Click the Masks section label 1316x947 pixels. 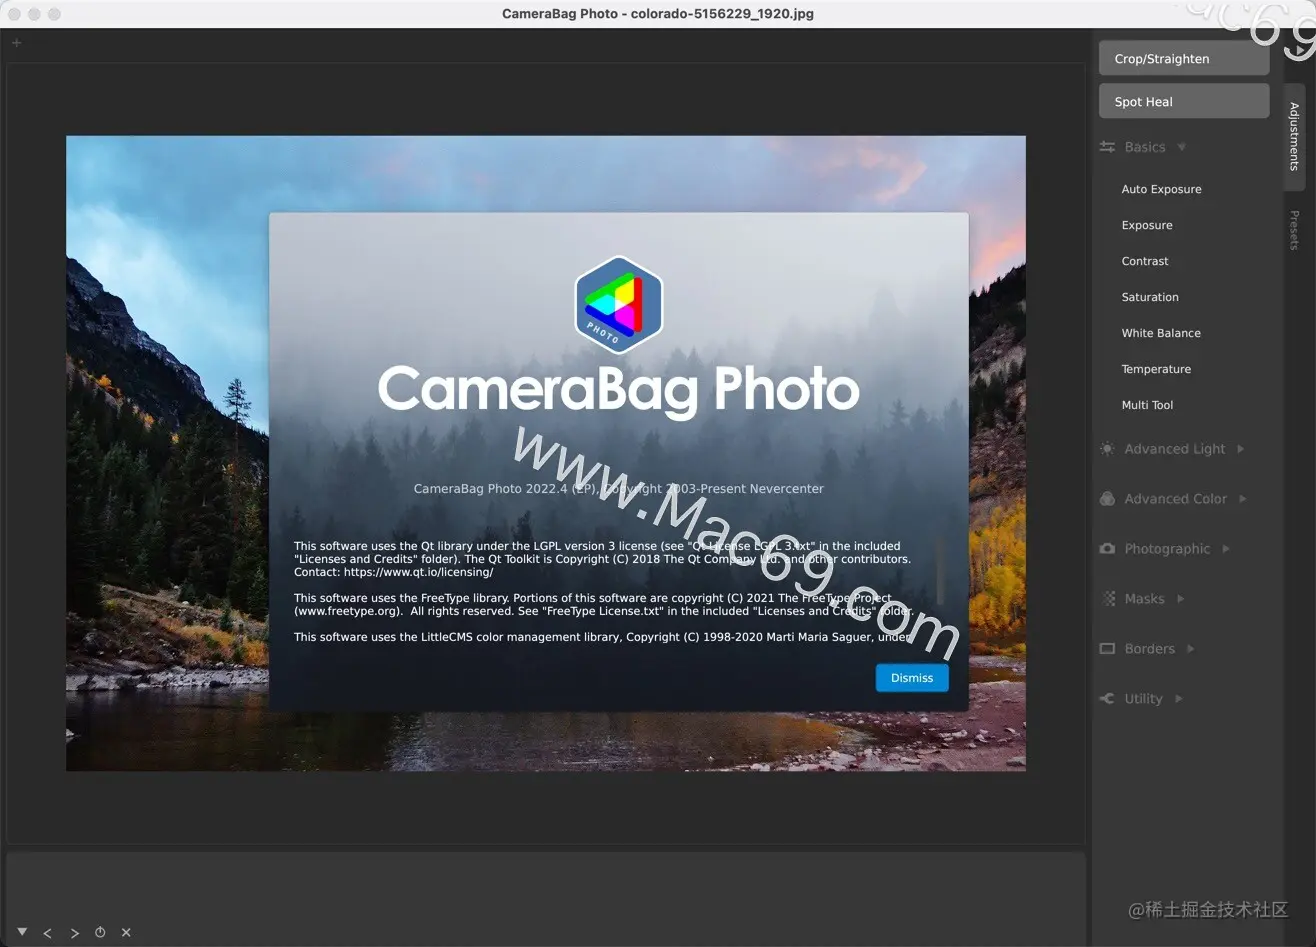click(x=1144, y=599)
